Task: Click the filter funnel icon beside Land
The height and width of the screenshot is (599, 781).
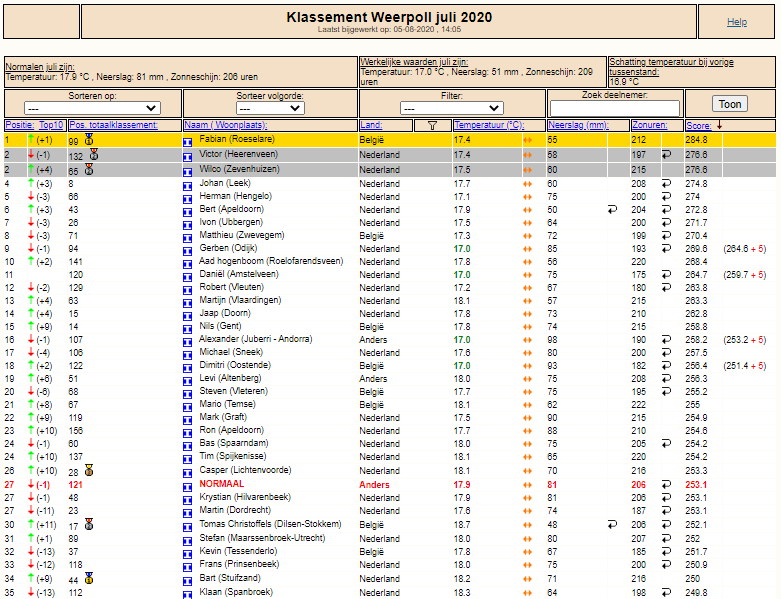Action: (432, 125)
